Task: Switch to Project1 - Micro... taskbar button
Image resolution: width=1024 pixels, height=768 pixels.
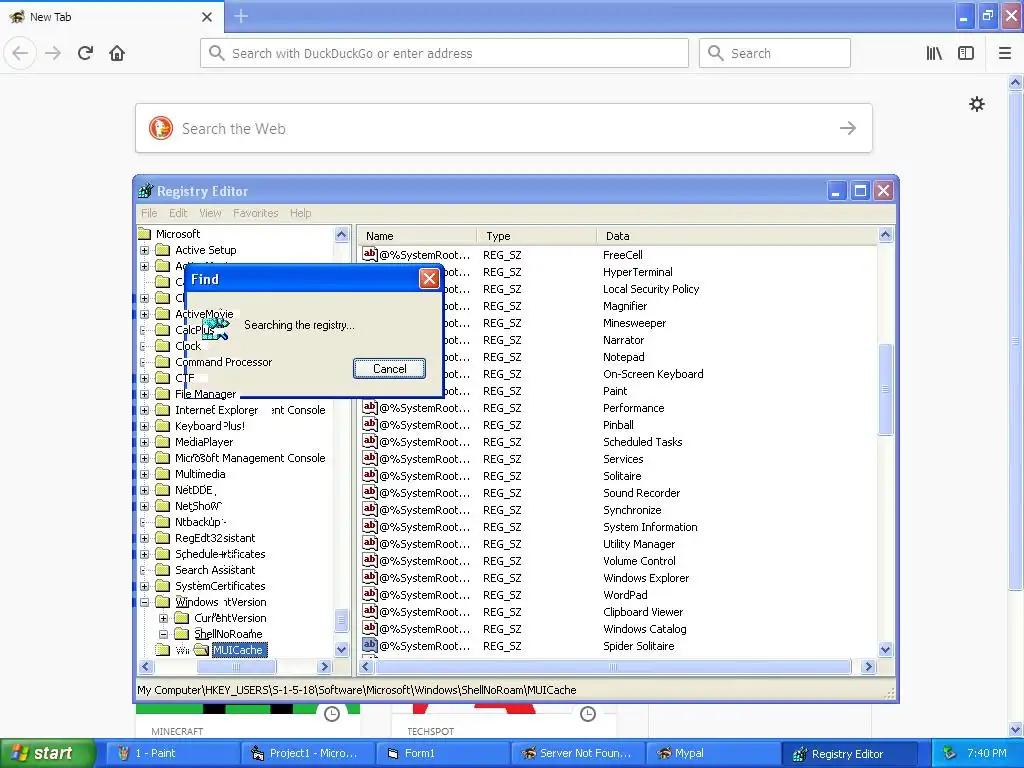Action: click(308, 753)
